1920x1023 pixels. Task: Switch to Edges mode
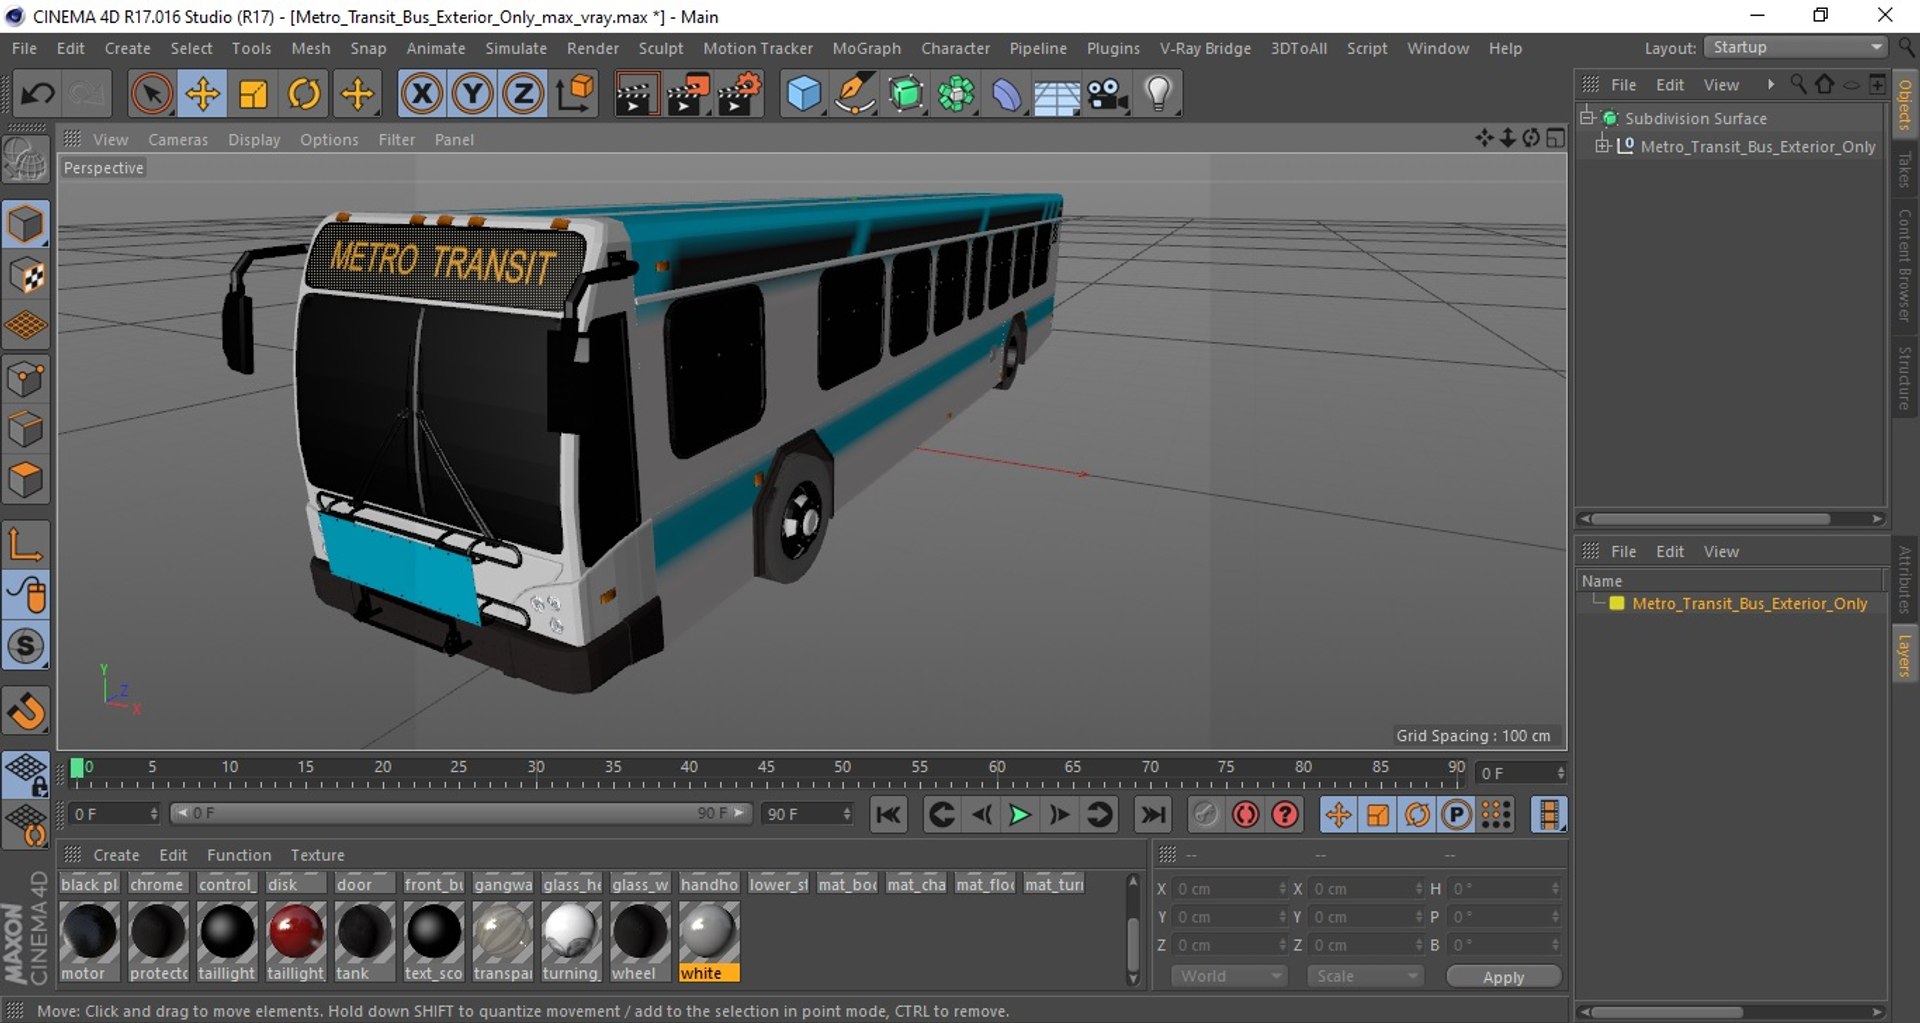(26, 430)
